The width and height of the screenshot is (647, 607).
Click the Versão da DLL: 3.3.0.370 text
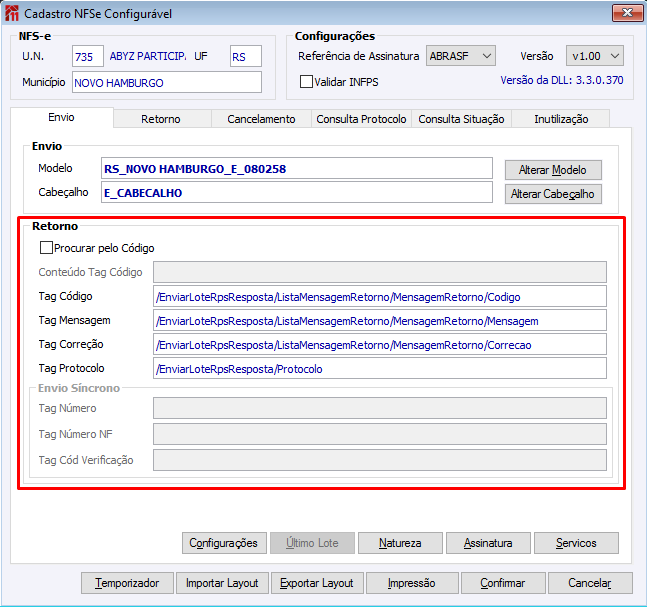[562, 80]
